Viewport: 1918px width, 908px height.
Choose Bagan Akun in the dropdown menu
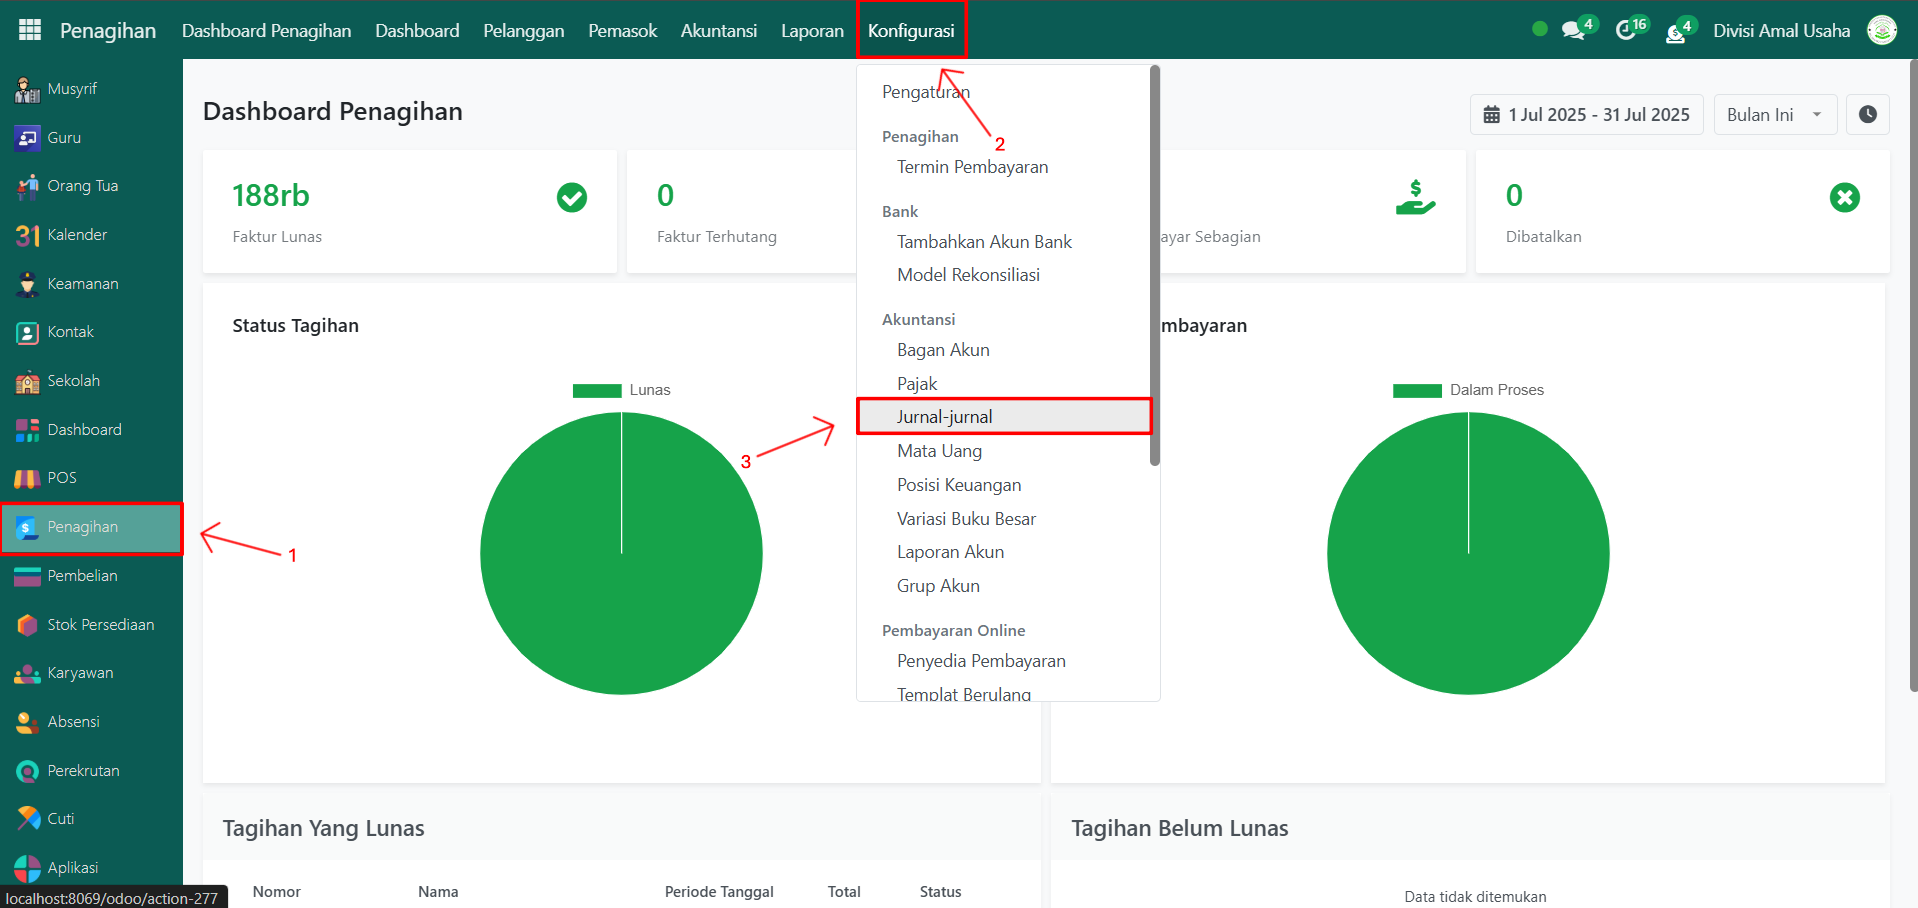pyautogui.click(x=943, y=350)
